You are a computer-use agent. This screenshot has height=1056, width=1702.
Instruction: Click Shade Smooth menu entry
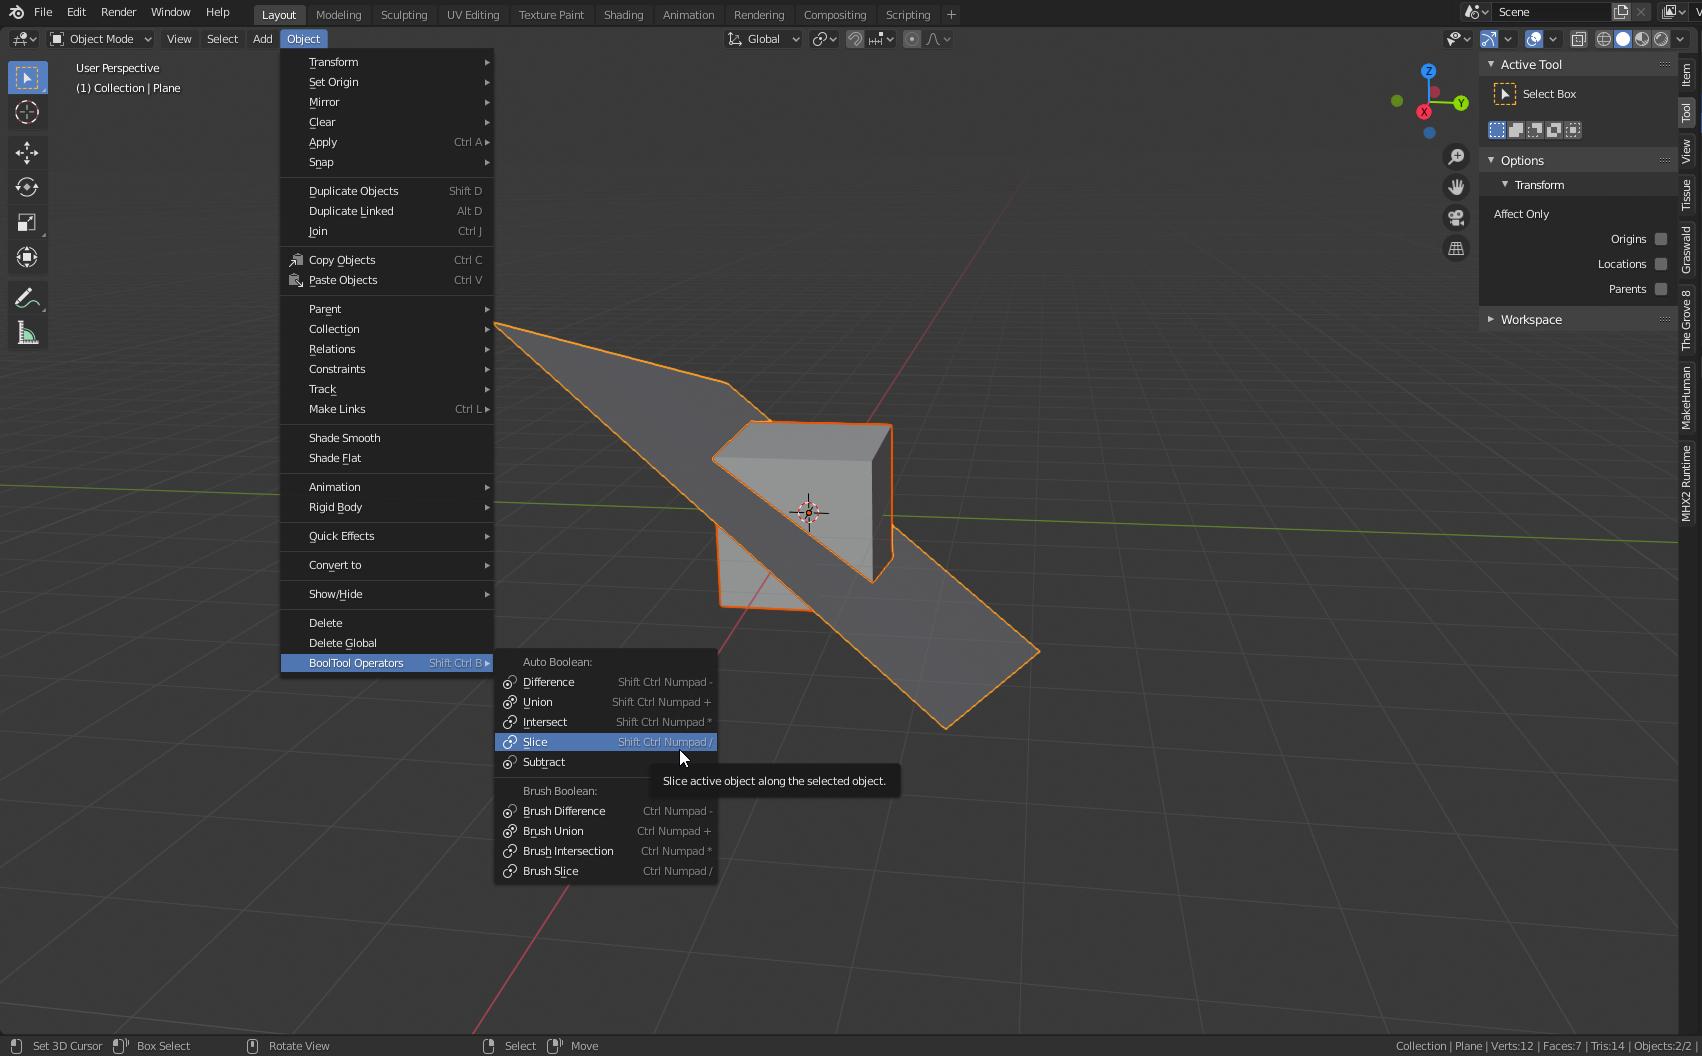click(387, 438)
